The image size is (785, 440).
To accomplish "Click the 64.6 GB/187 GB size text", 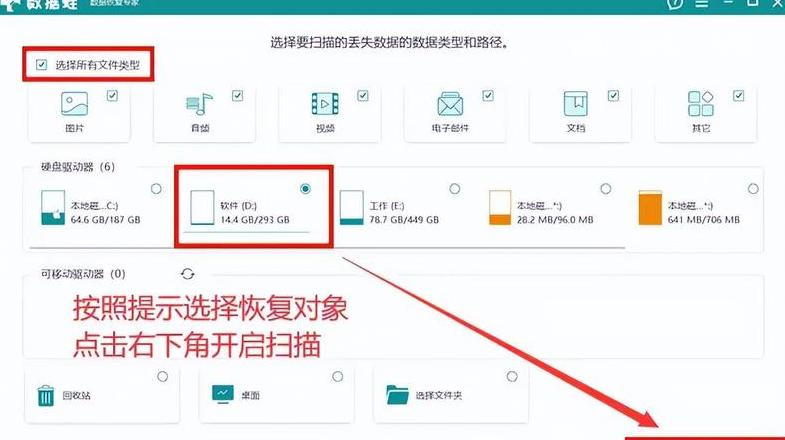I will click(106, 220).
